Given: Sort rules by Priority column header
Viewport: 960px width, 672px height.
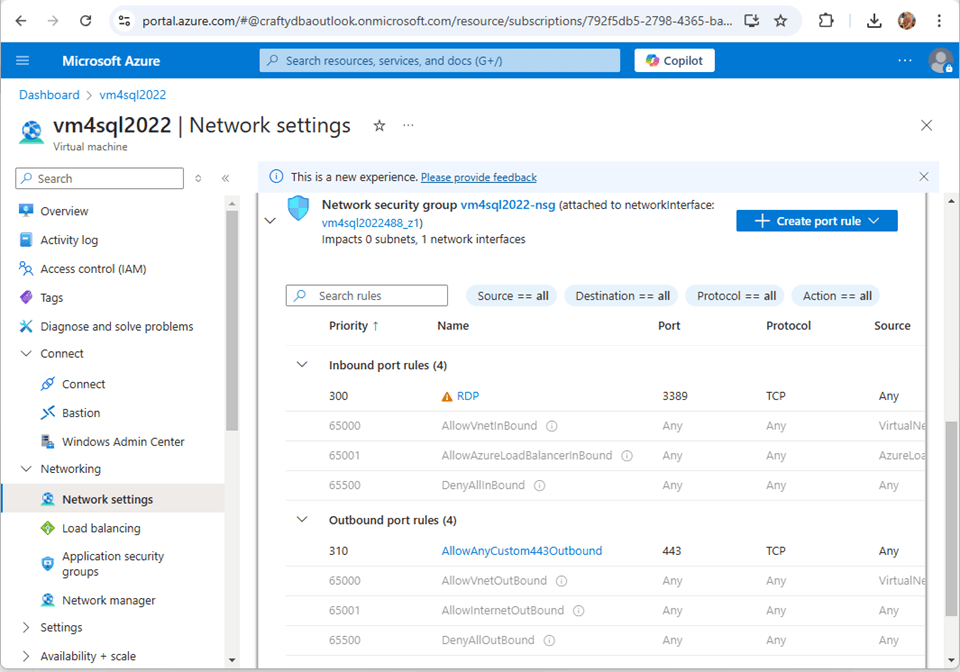Looking at the screenshot, I should click(354, 326).
